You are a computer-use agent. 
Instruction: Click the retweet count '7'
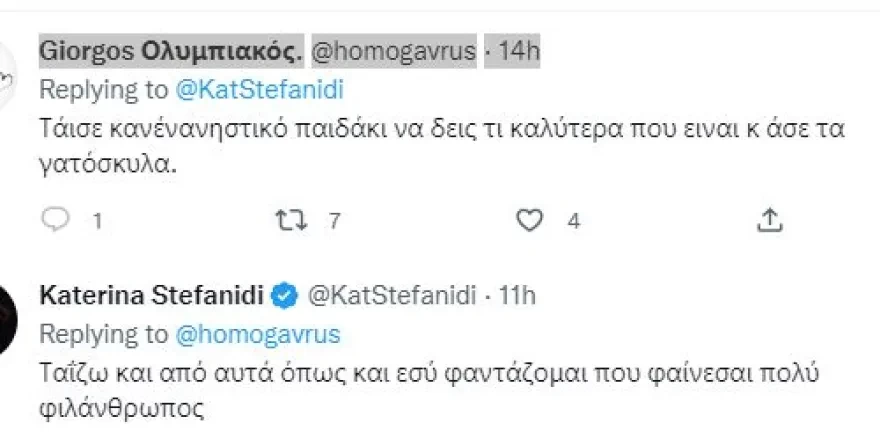click(x=334, y=221)
